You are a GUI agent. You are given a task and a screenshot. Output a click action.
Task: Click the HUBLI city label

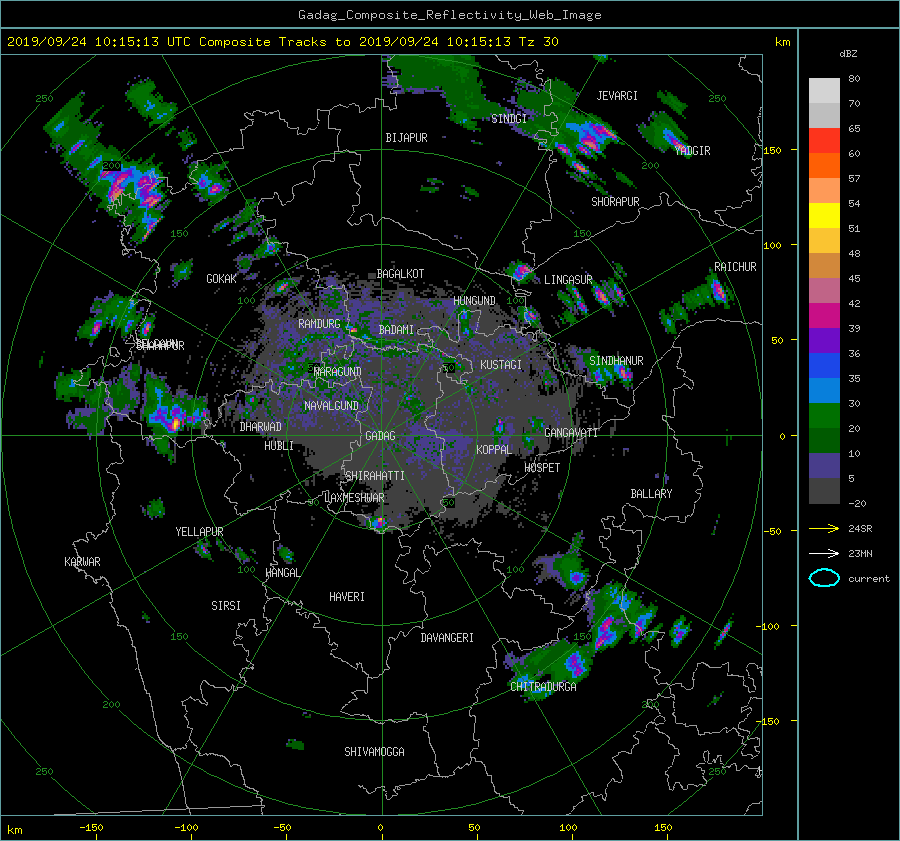[279, 446]
